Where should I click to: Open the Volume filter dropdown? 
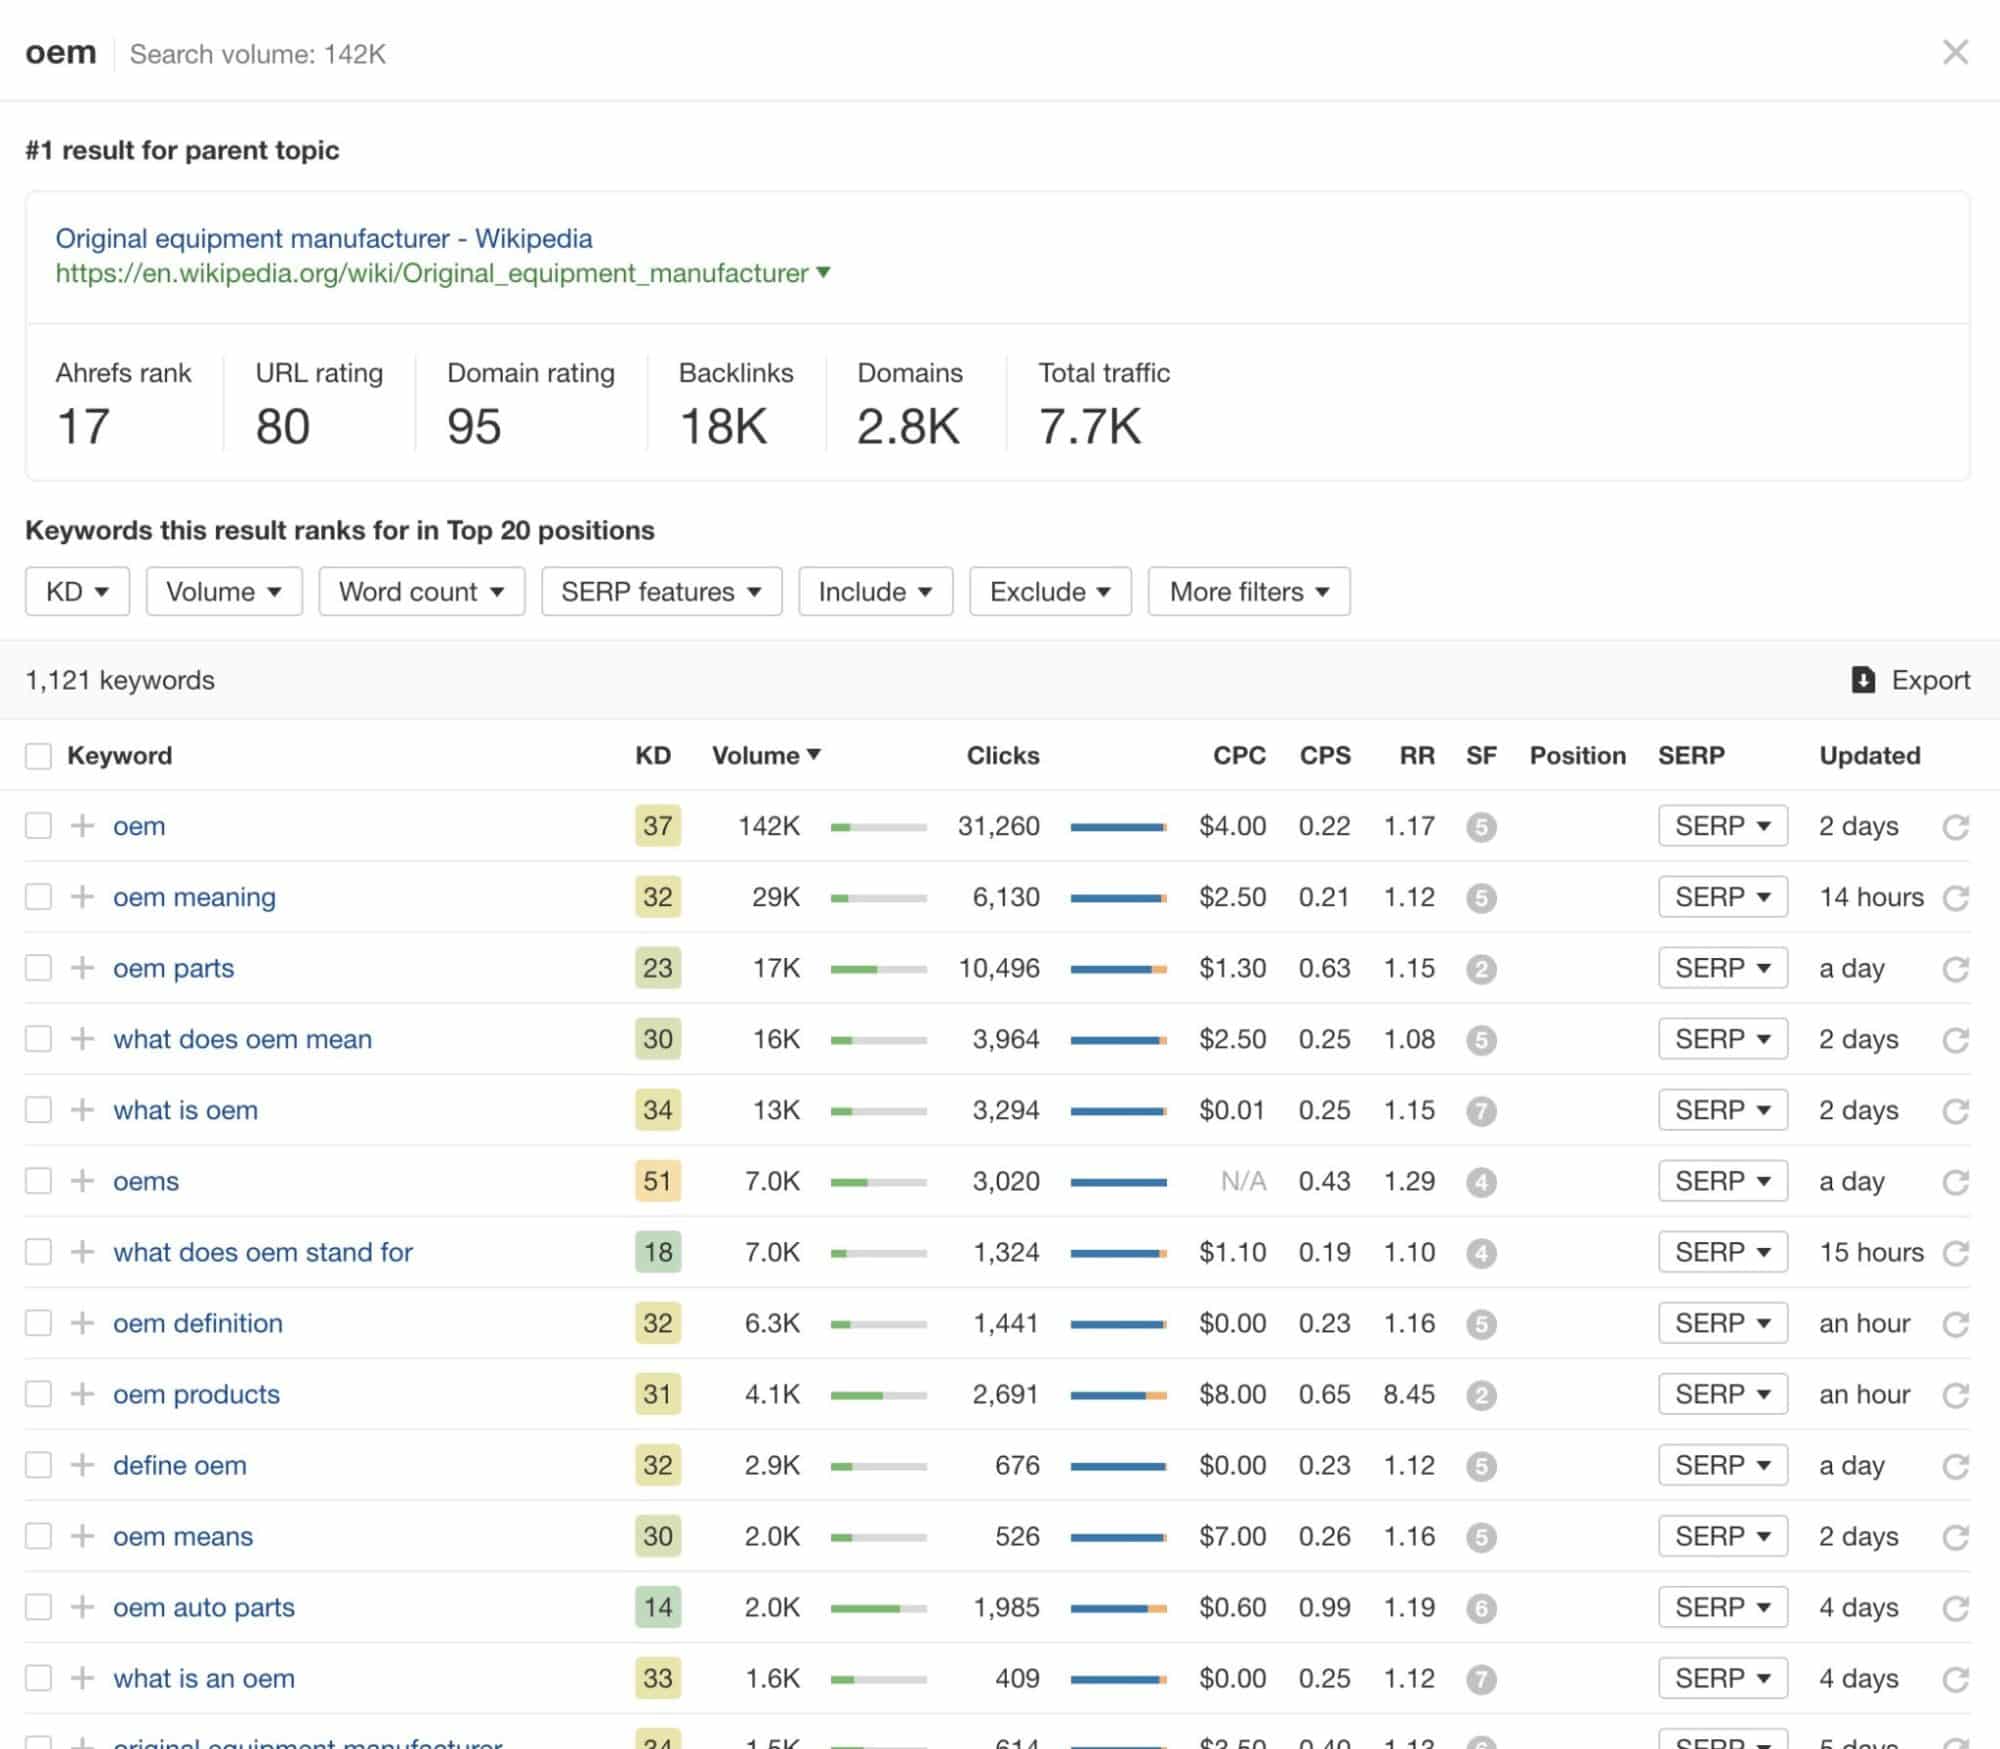[224, 591]
